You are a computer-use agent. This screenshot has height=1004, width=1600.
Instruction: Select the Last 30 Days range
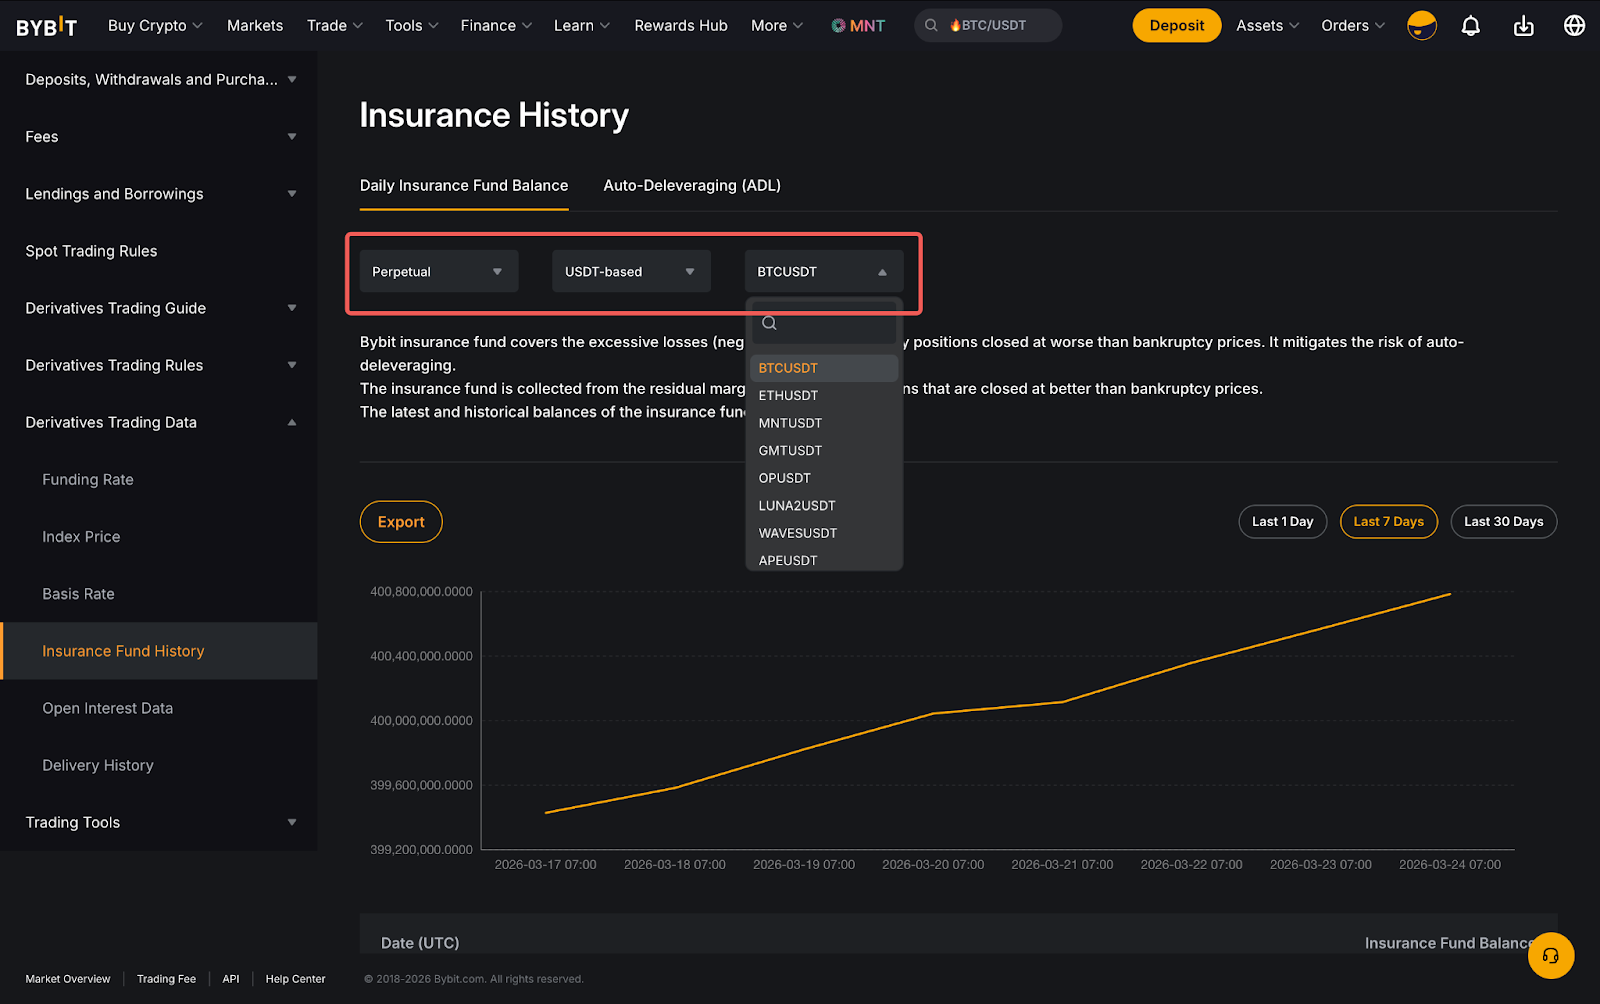[1503, 522]
